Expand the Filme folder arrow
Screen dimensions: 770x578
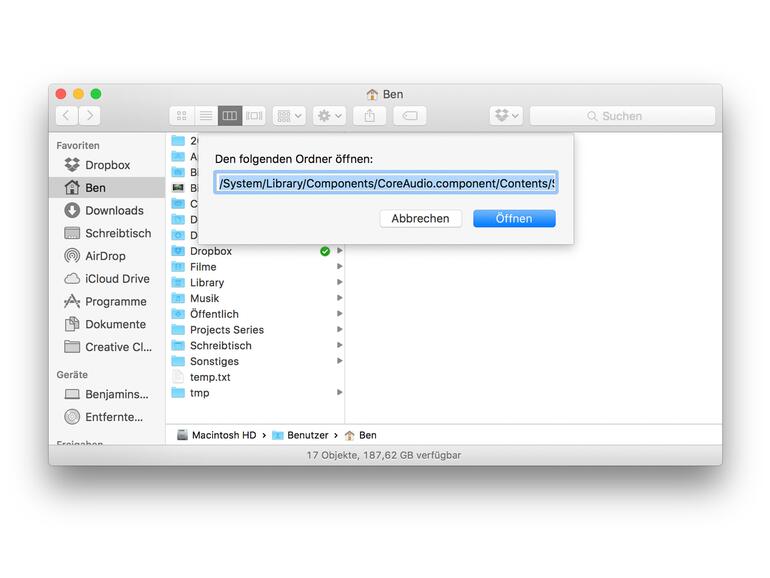[x=339, y=266]
